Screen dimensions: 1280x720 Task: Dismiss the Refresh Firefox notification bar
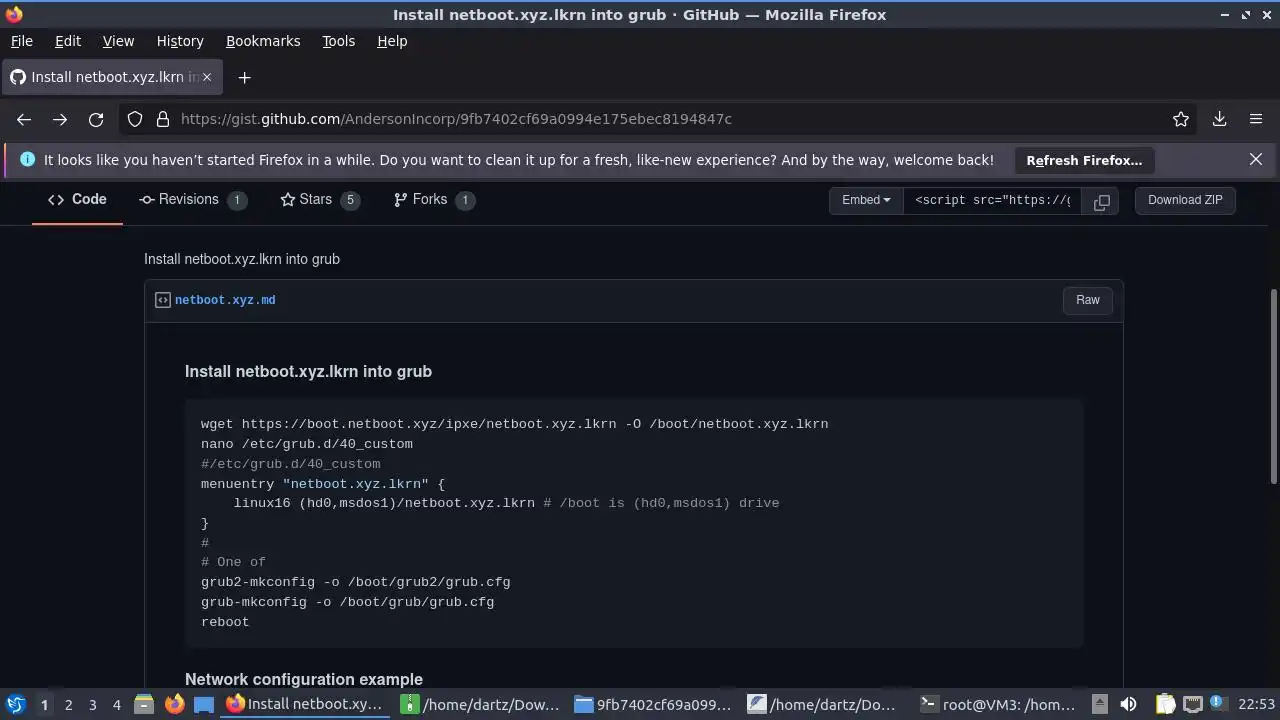(1256, 160)
